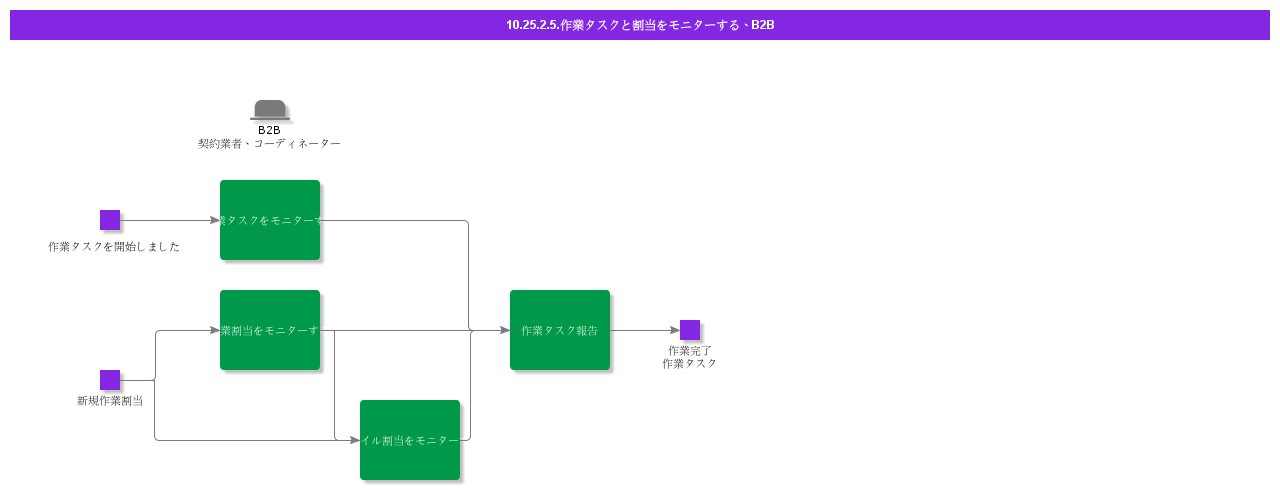Click the purple diagram title banner

[x=640, y=25]
